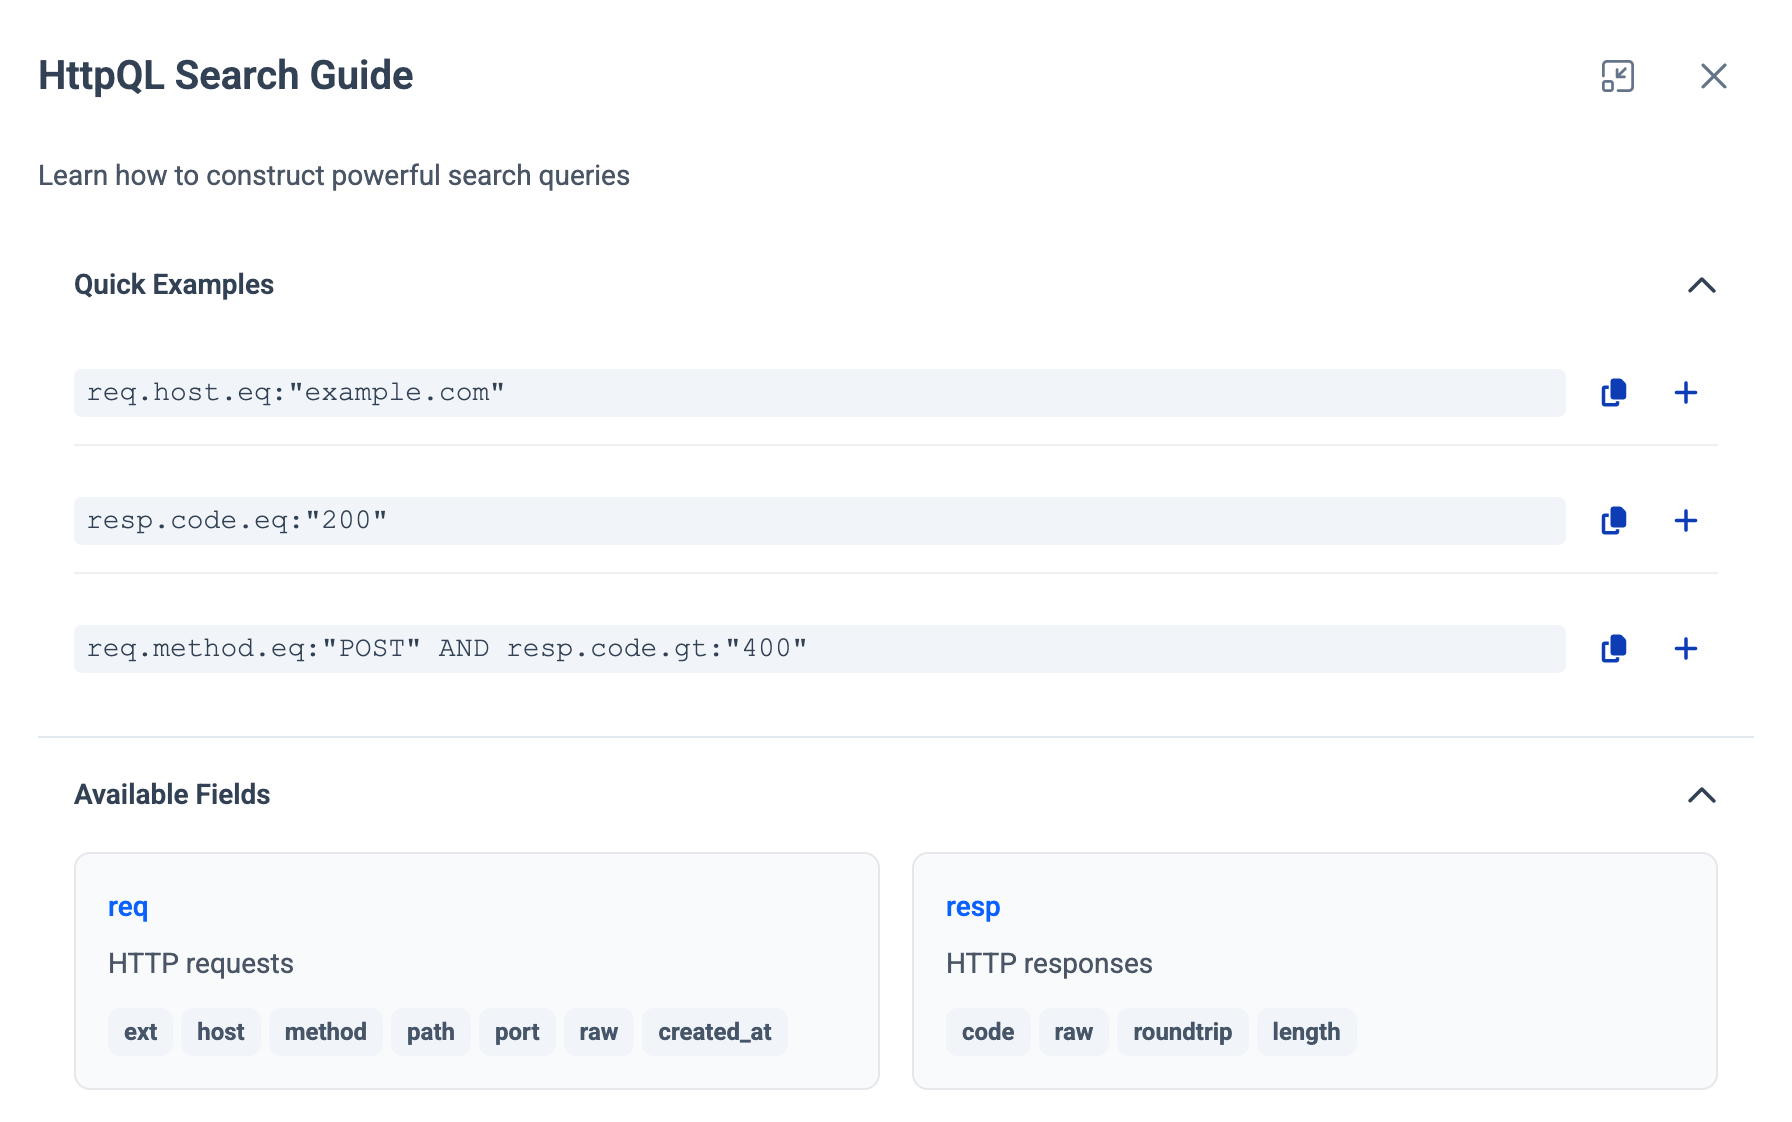Choose the host request field chip
Image resolution: width=1792 pixels, height=1122 pixels.
click(x=220, y=1032)
